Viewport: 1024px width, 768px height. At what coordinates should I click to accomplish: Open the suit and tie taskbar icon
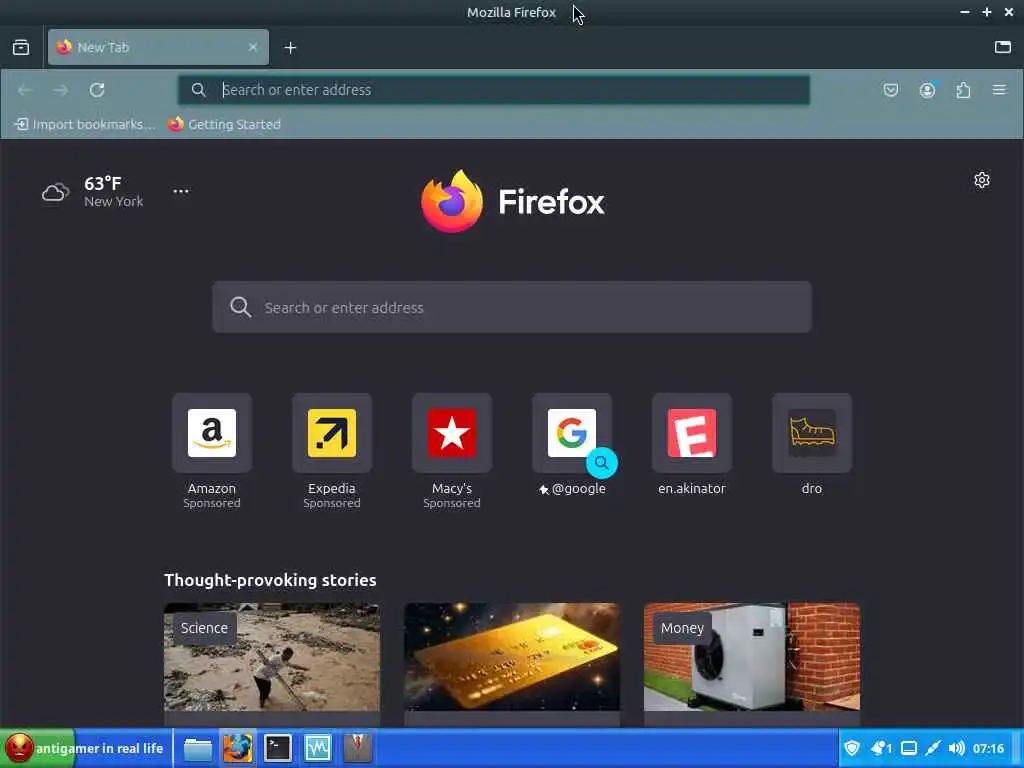click(358, 748)
